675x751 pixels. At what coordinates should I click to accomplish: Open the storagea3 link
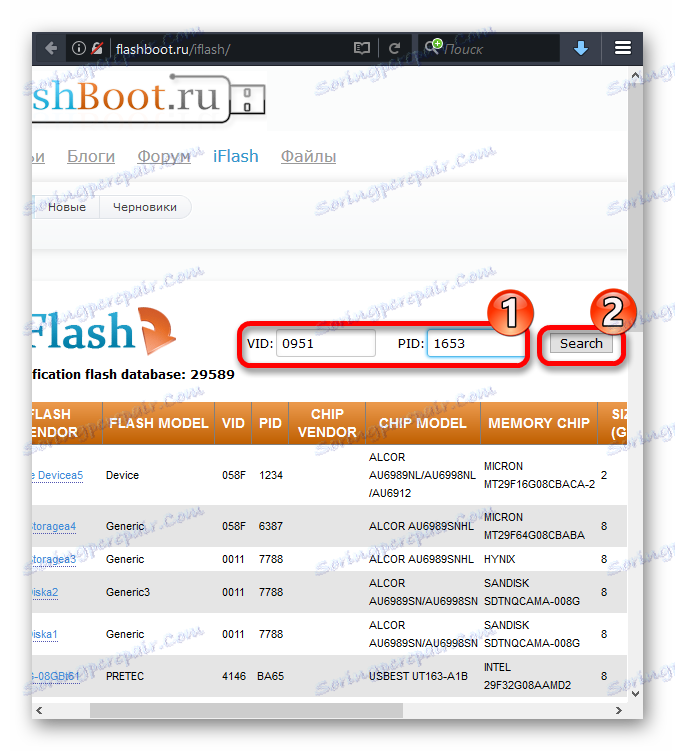pyautogui.click(x=54, y=559)
